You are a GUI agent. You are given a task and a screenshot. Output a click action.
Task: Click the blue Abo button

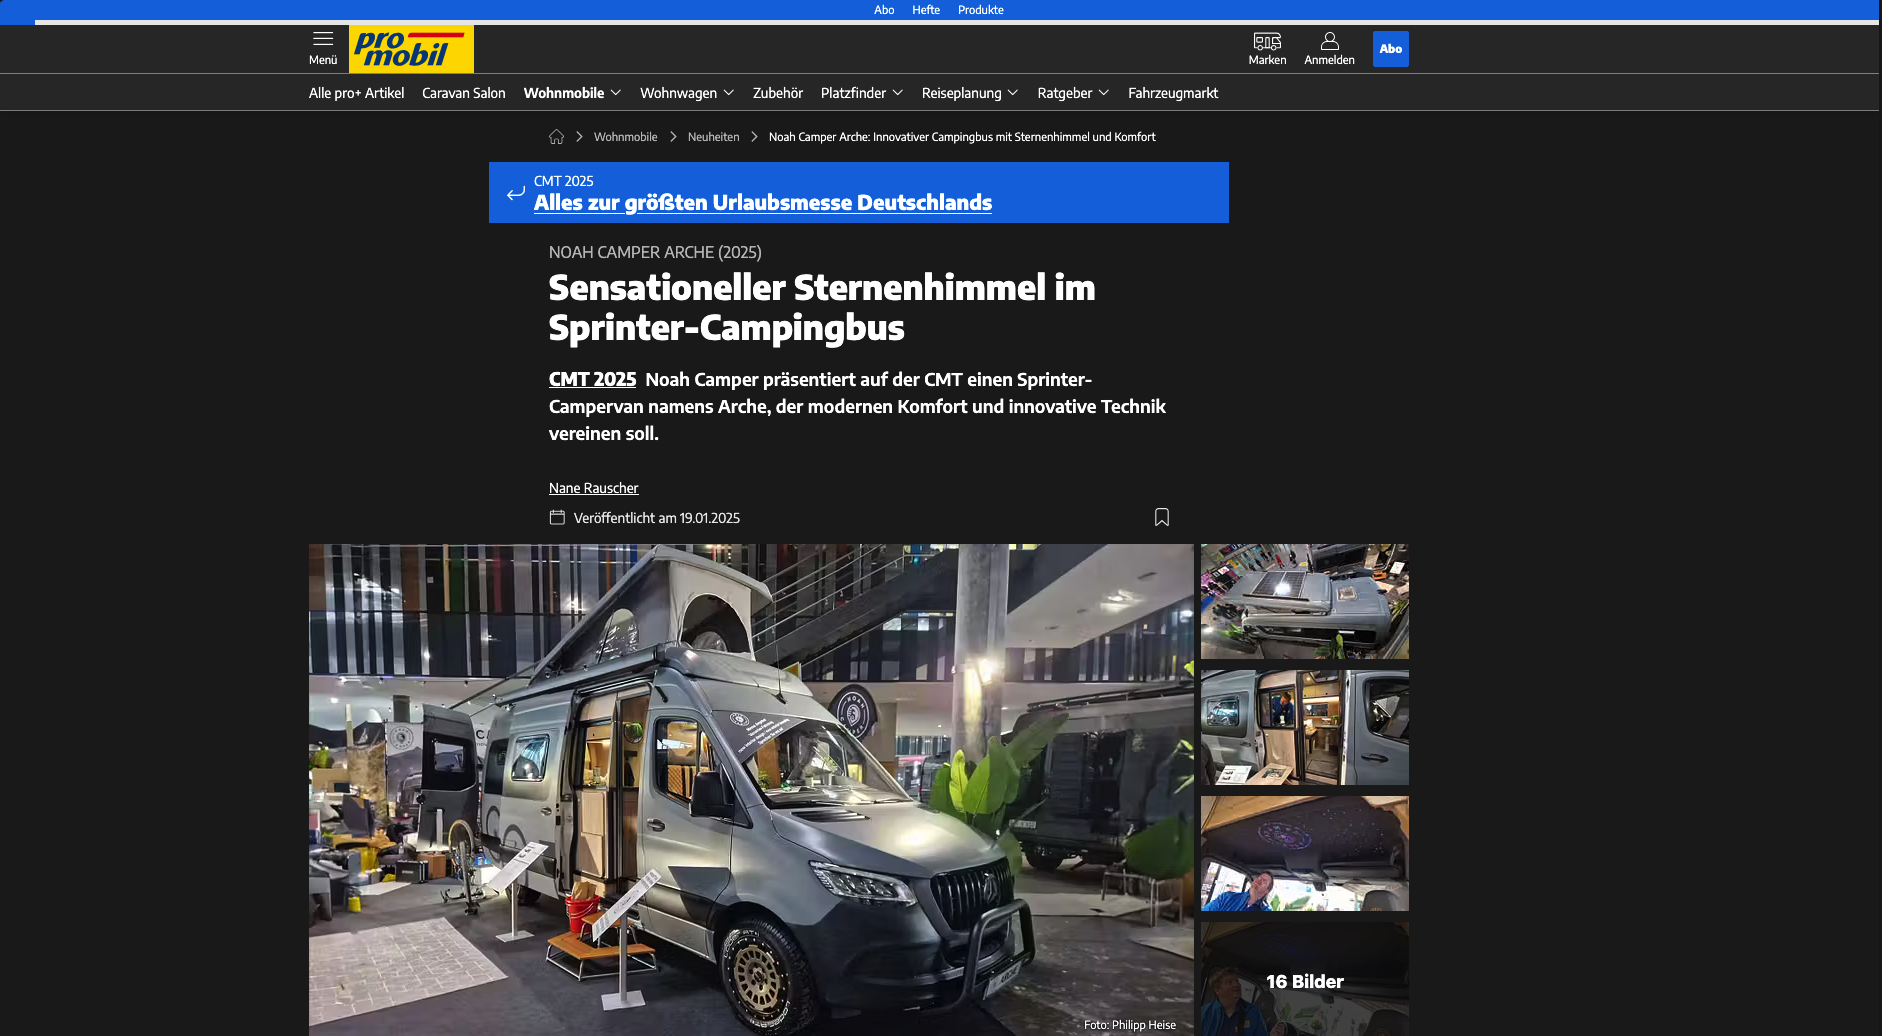1390,49
